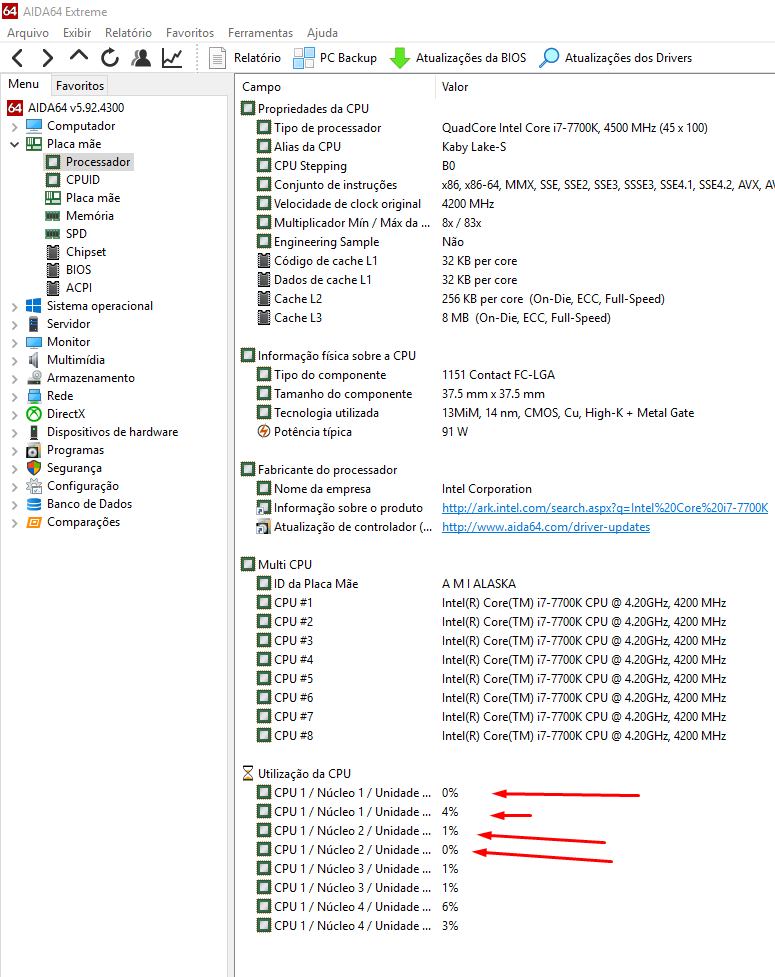Click the Configuração gear icon
Viewport: 775px width, 977px height.
pyautogui.click(x=34, y=486)
